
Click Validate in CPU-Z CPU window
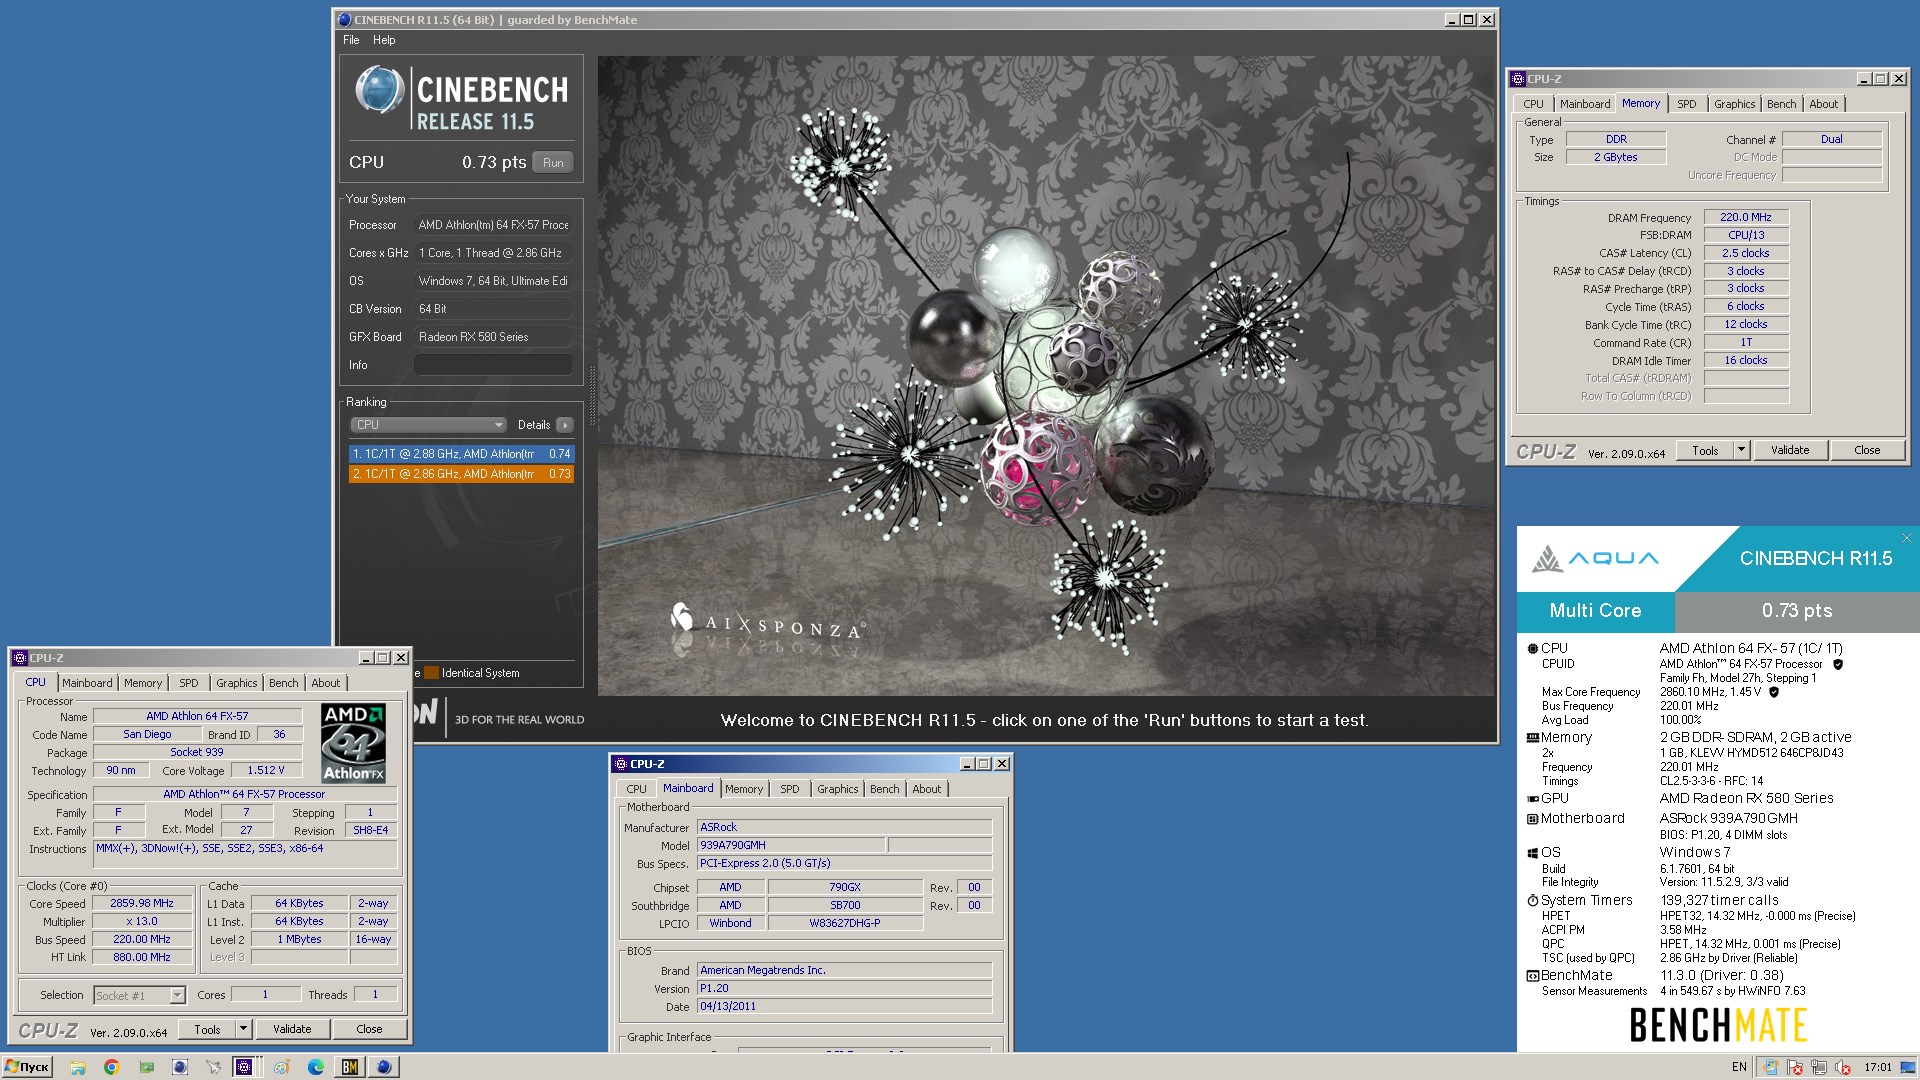coord(292,1029)
